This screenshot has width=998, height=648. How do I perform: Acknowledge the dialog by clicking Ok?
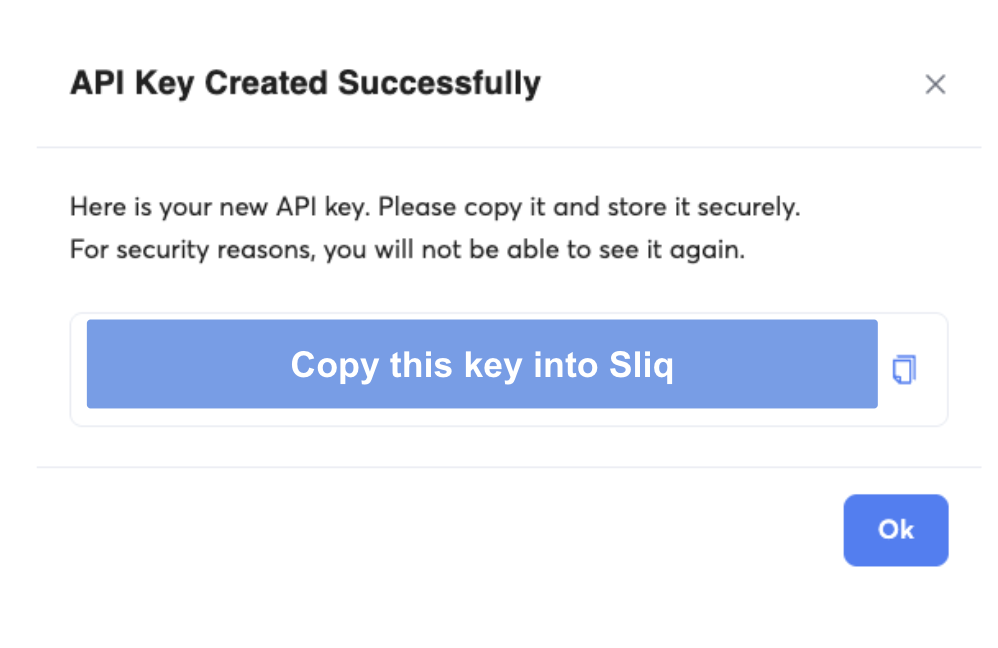895,530
